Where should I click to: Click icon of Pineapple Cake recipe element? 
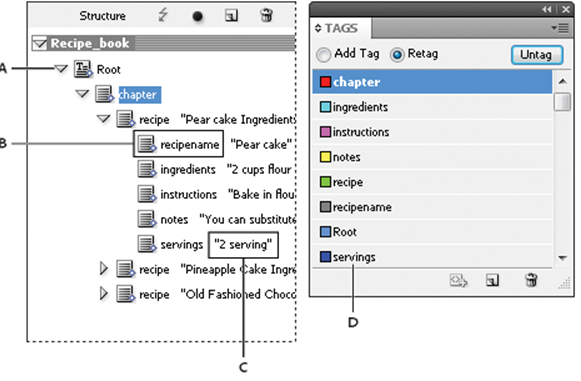click(x=126, y=269)
